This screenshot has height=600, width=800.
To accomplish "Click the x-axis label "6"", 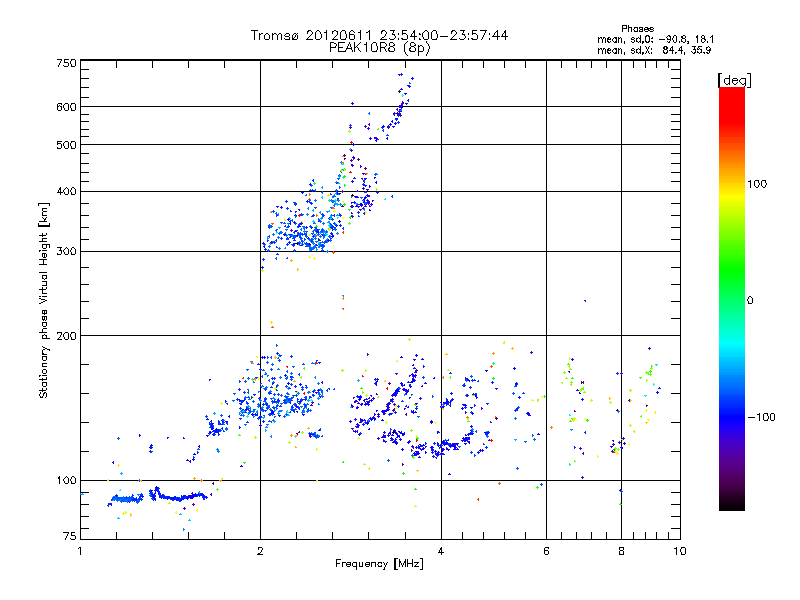I will pyautogui.click(x=546, y=551).
